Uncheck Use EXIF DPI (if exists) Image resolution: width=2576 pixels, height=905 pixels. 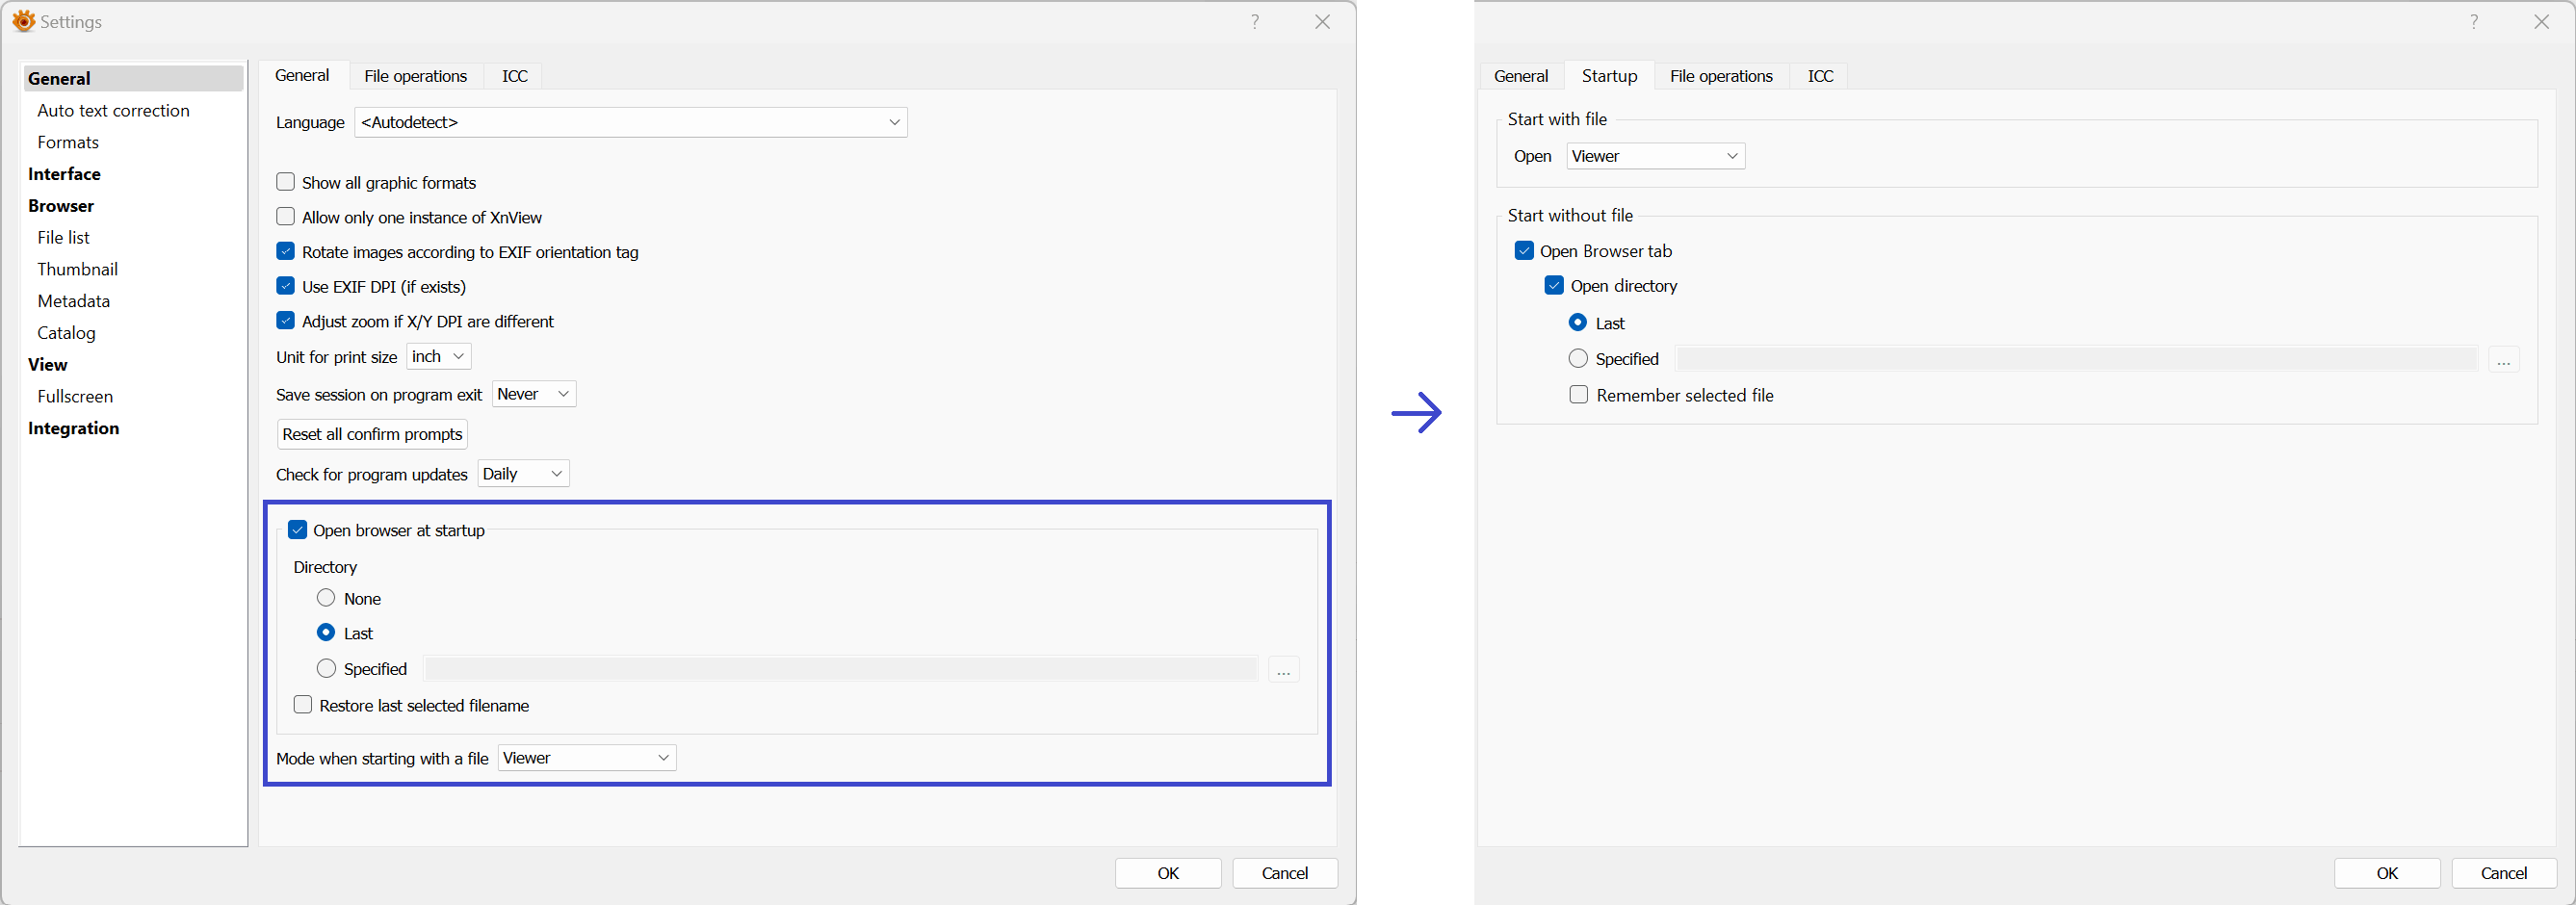point(286,286)
